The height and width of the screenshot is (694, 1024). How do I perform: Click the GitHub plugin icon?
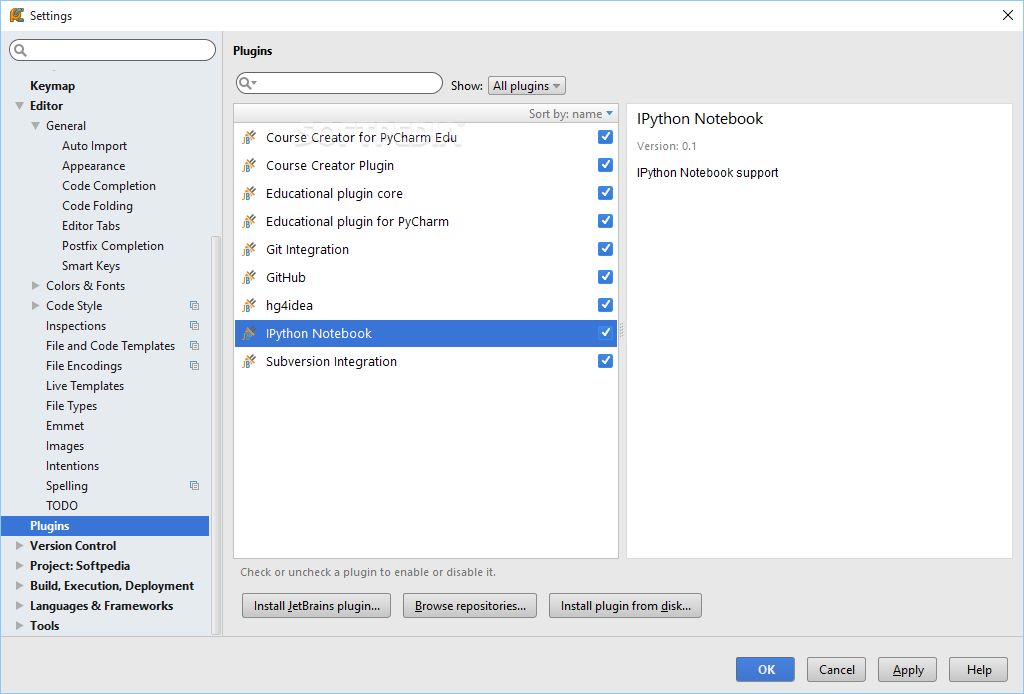248,277
